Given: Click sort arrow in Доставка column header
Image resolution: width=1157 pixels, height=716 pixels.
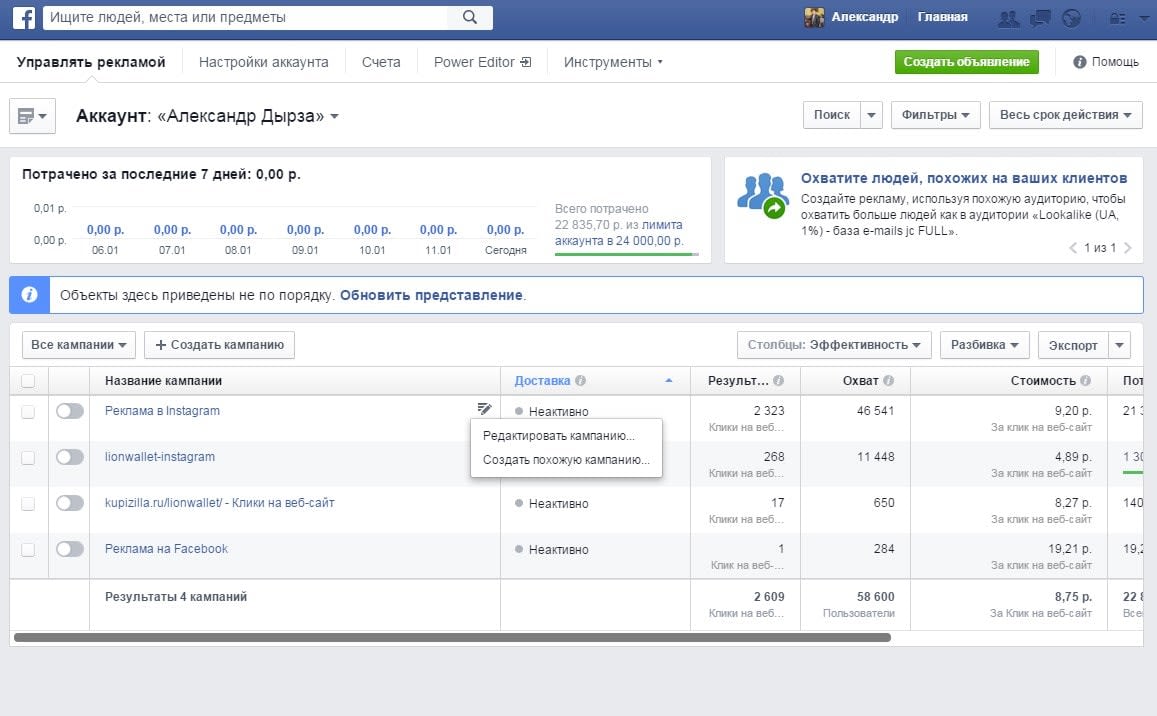Looking at the screenshot, I should pyautogui.click(x=669, y=380).
